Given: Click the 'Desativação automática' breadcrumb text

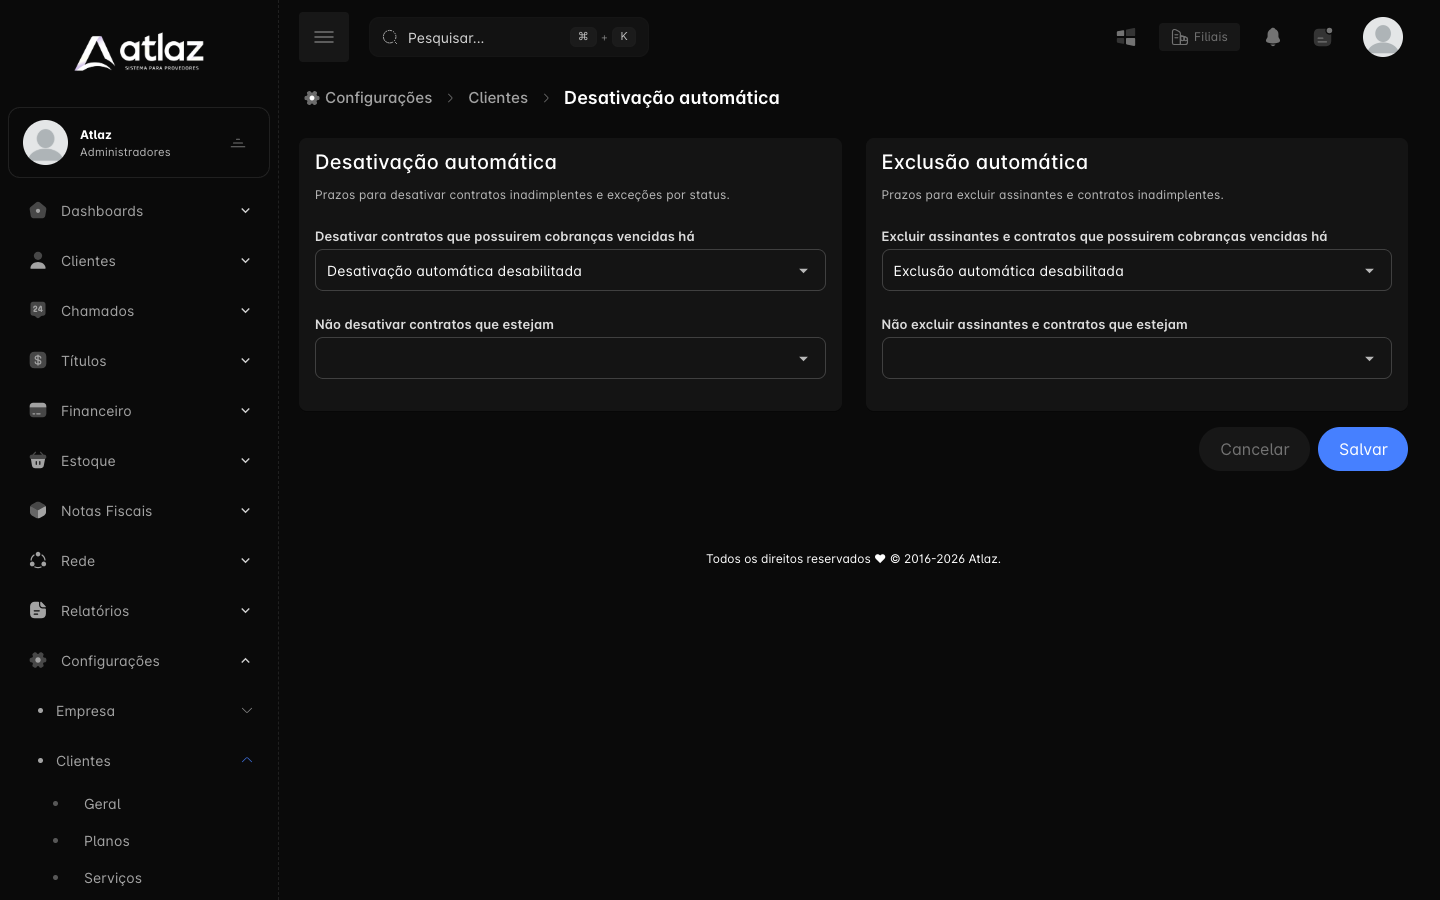Looking at the screenshot, I should click(672, 98).
